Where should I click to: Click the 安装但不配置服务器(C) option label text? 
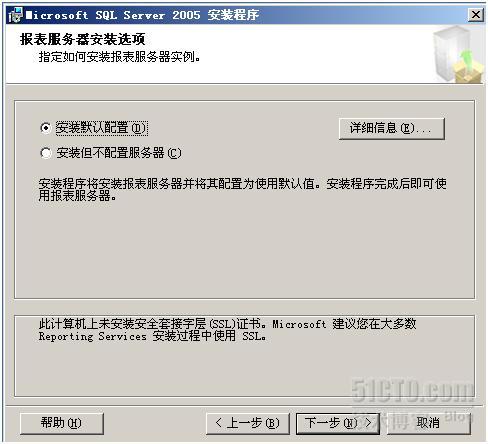point(119,153)
